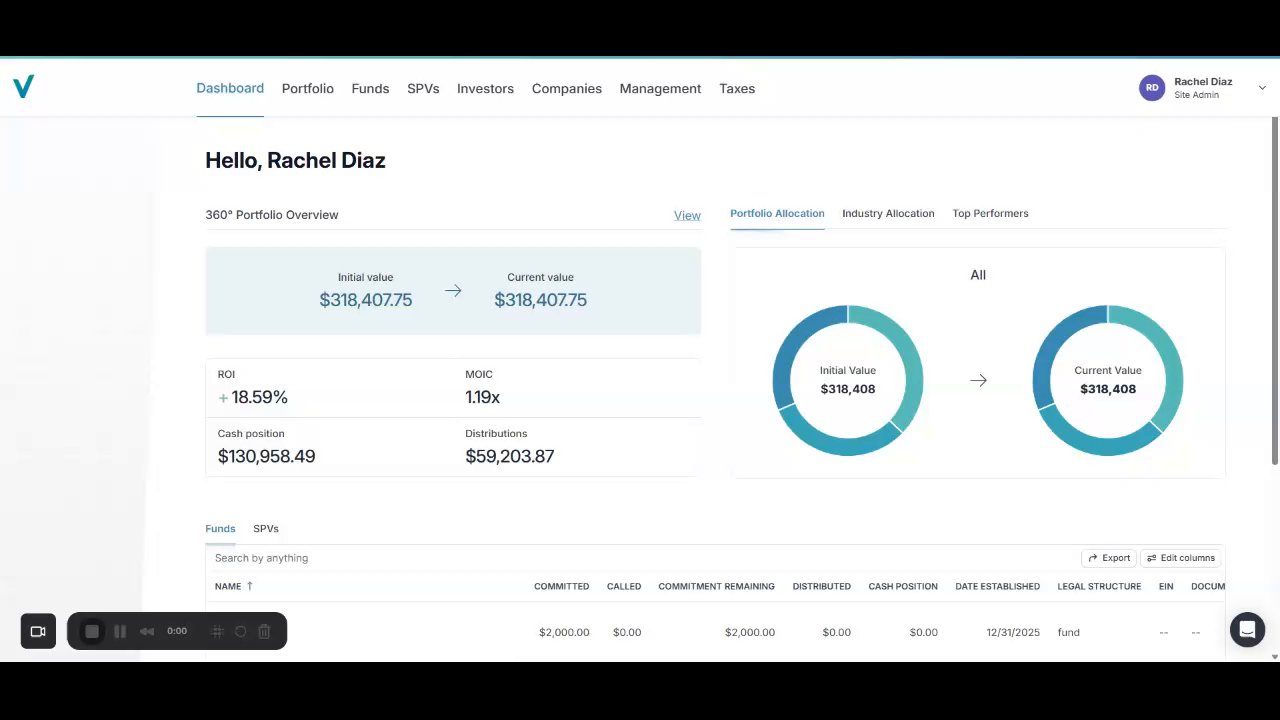This screenshot has height=720, width=1280.
Task: Click the Export button
Action: coord(1109,558)
